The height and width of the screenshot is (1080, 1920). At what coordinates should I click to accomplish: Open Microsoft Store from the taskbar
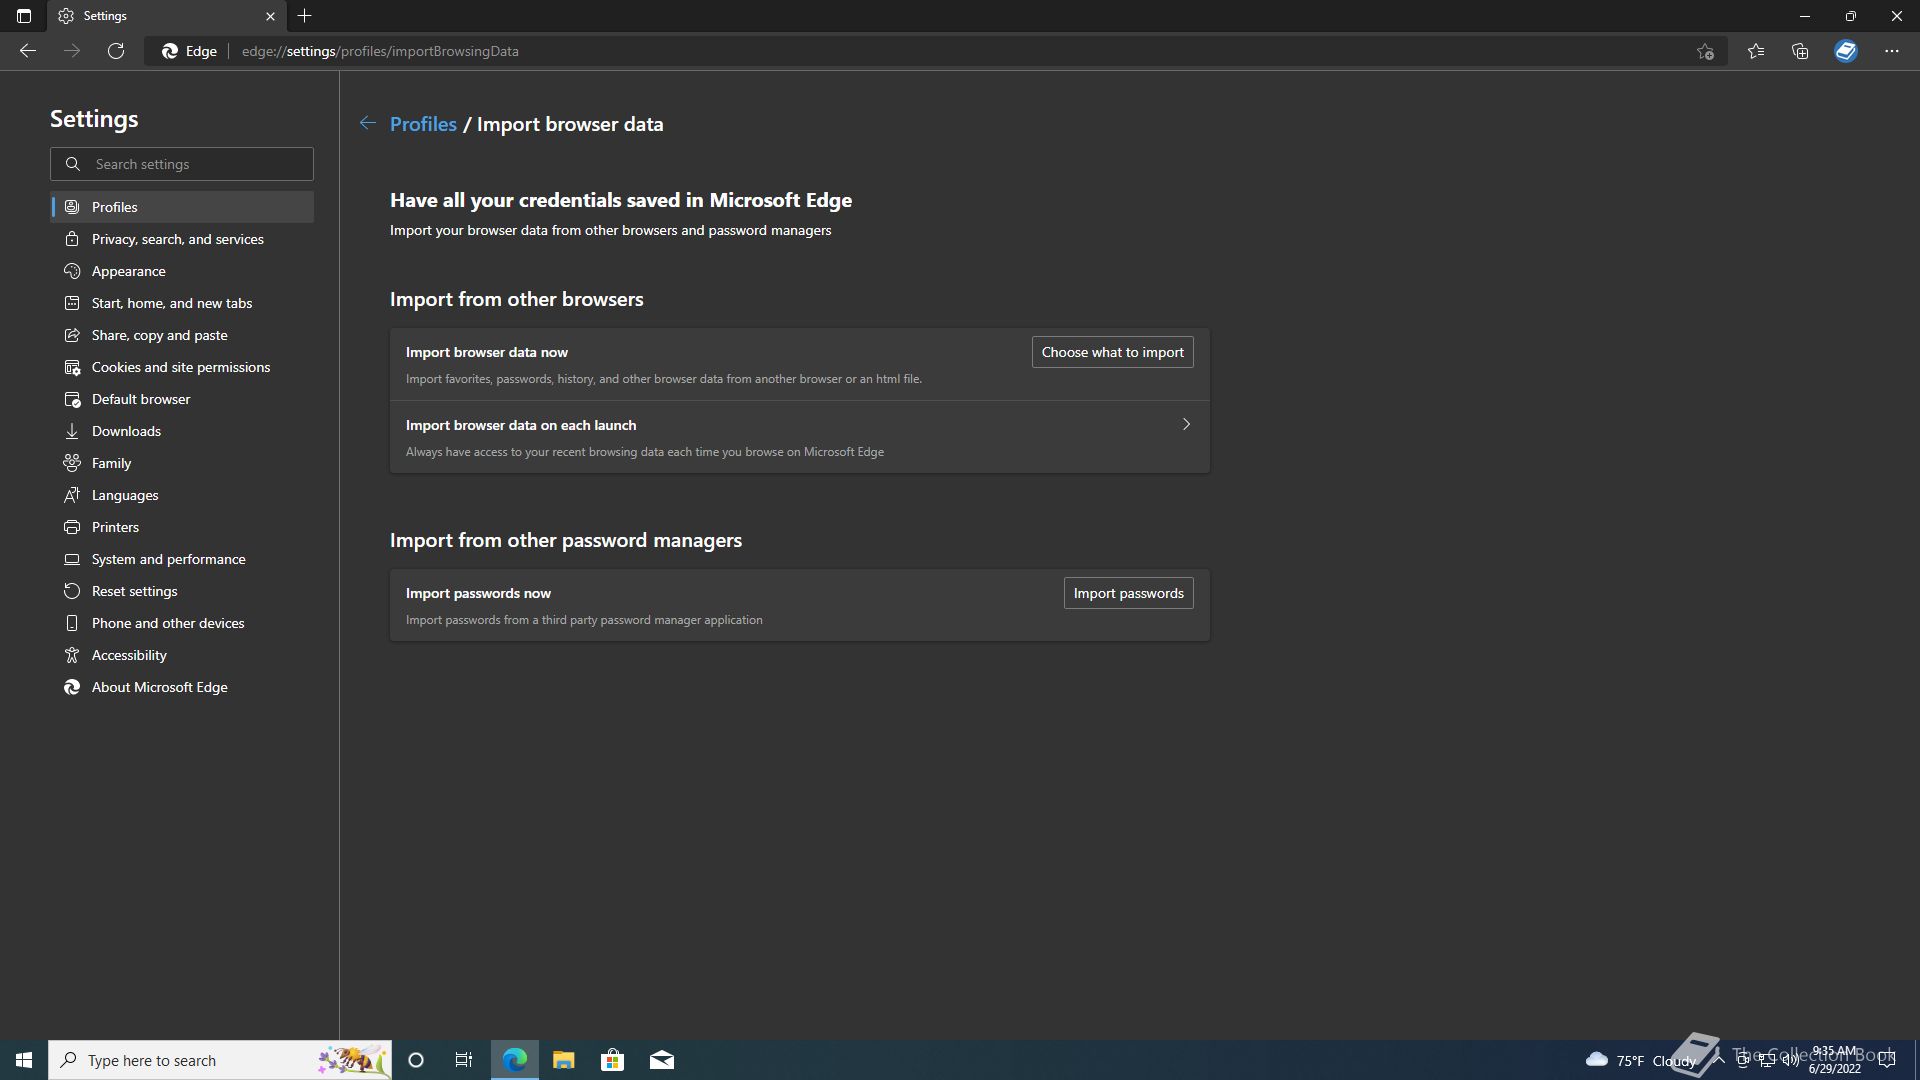click(x=612, y=1060)
